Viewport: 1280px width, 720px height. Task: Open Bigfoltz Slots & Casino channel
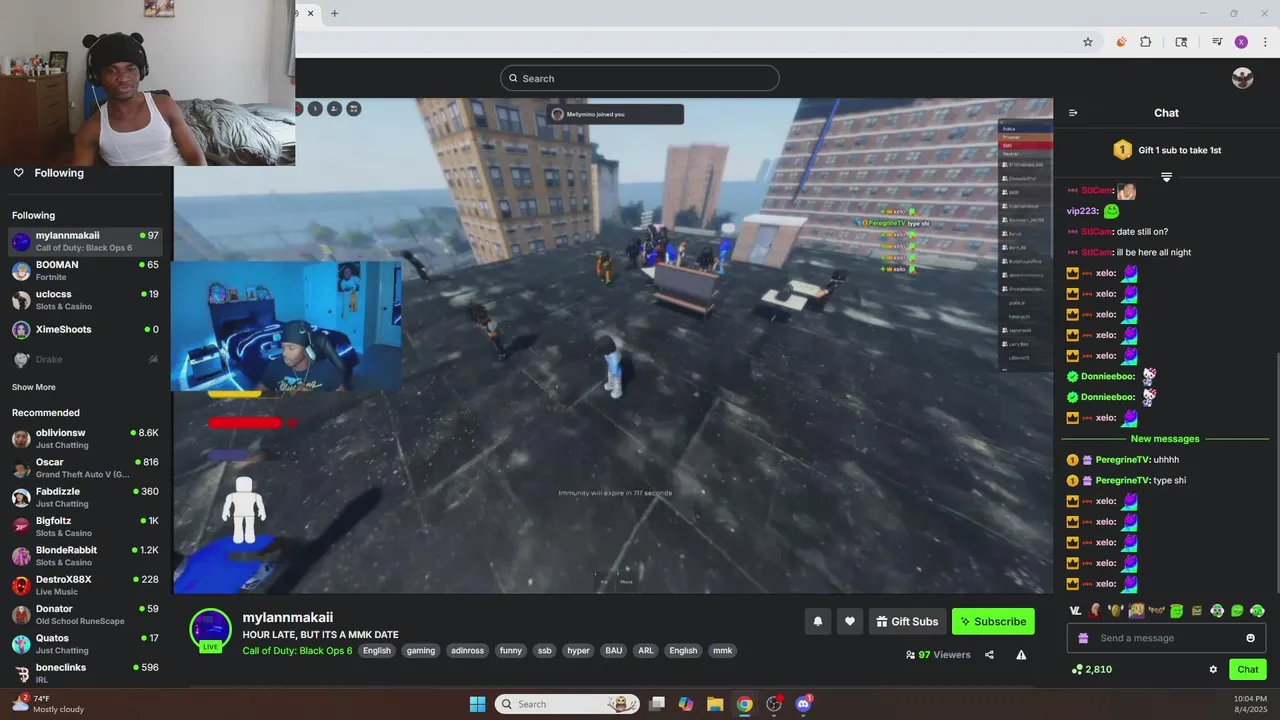[86, 526]
